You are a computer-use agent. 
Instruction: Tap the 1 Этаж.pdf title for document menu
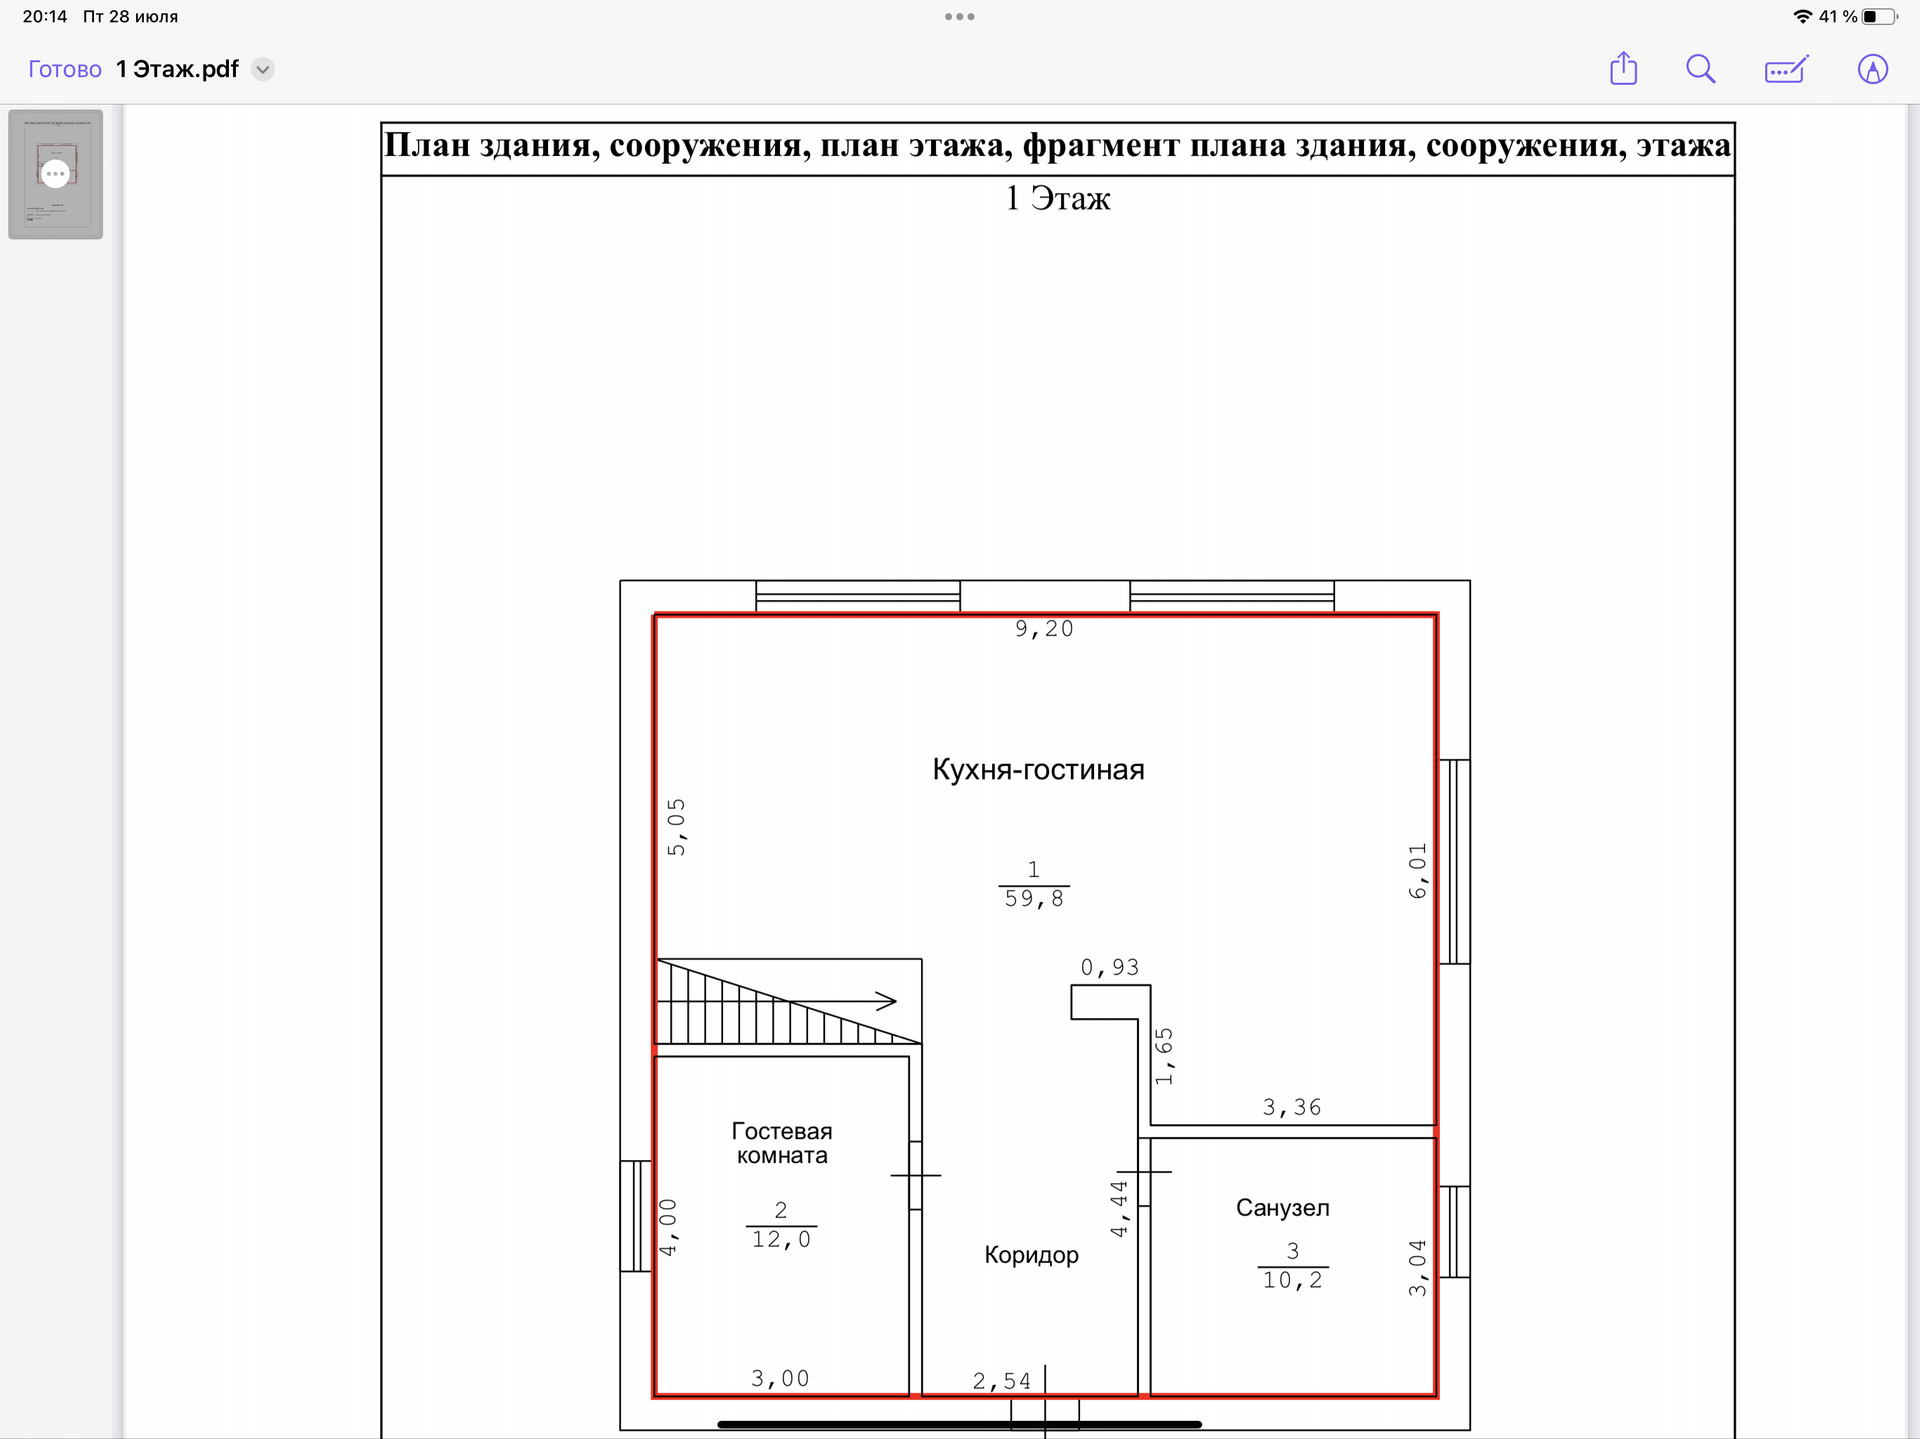[x=177, y=69]
